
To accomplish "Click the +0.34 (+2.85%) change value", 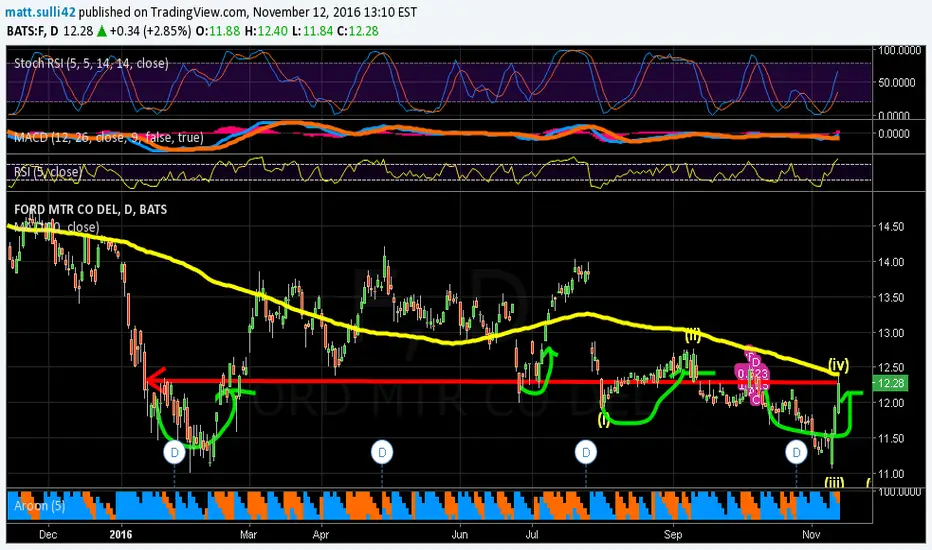I will 150,31.
